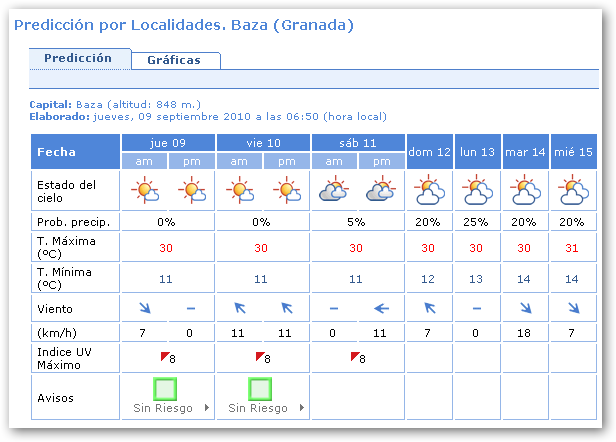This screenshot has height=442, width=616.
Task: Click Saturday morning cloudy weather icon
Action: pos(335,190)
